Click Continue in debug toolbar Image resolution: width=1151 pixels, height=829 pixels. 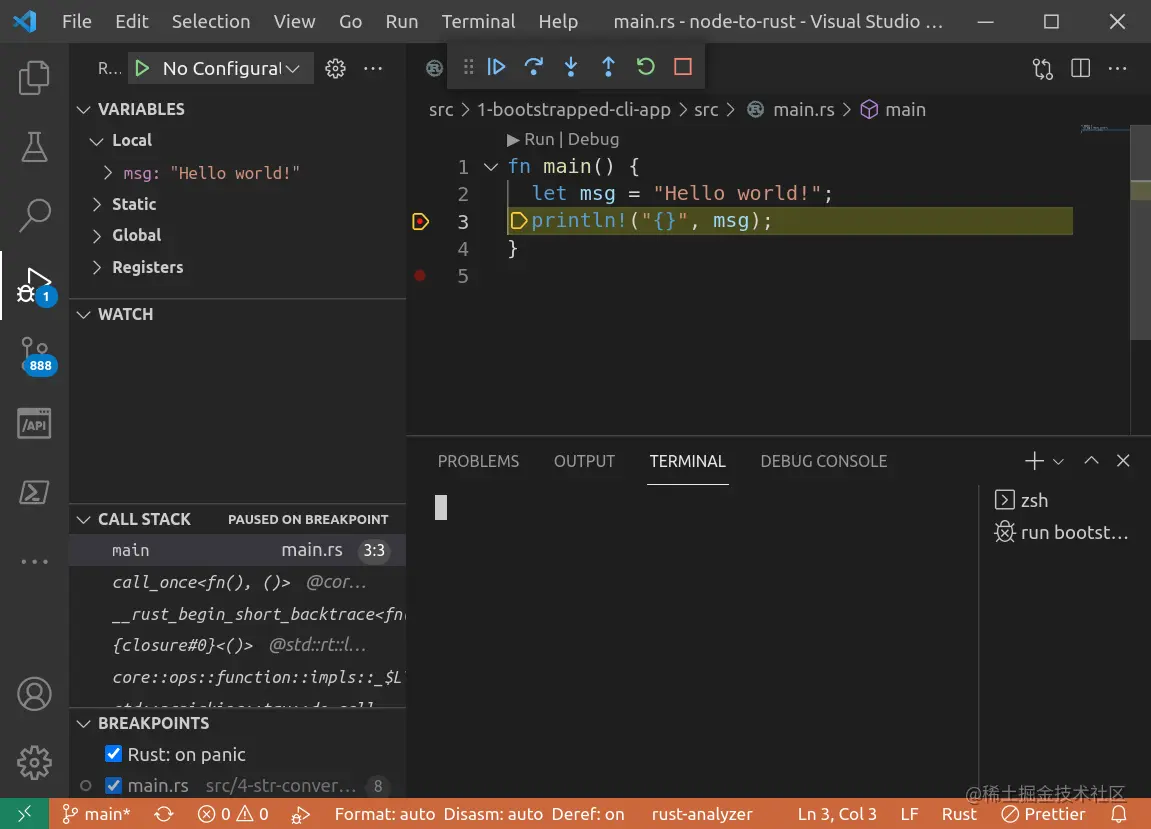[496, 67]
